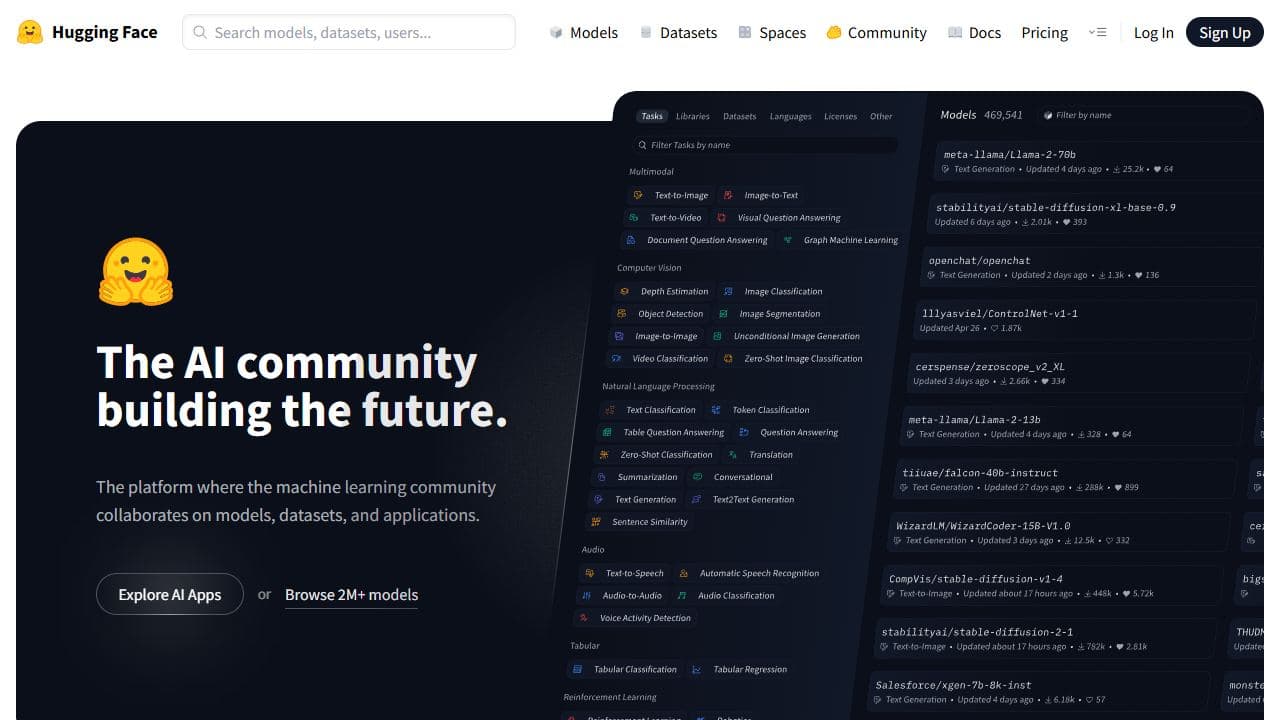Screen dimensions: 1280x720
Task: Select the Text-to-Image task tag
Action: pyautogui.click(x=680, y=195)
